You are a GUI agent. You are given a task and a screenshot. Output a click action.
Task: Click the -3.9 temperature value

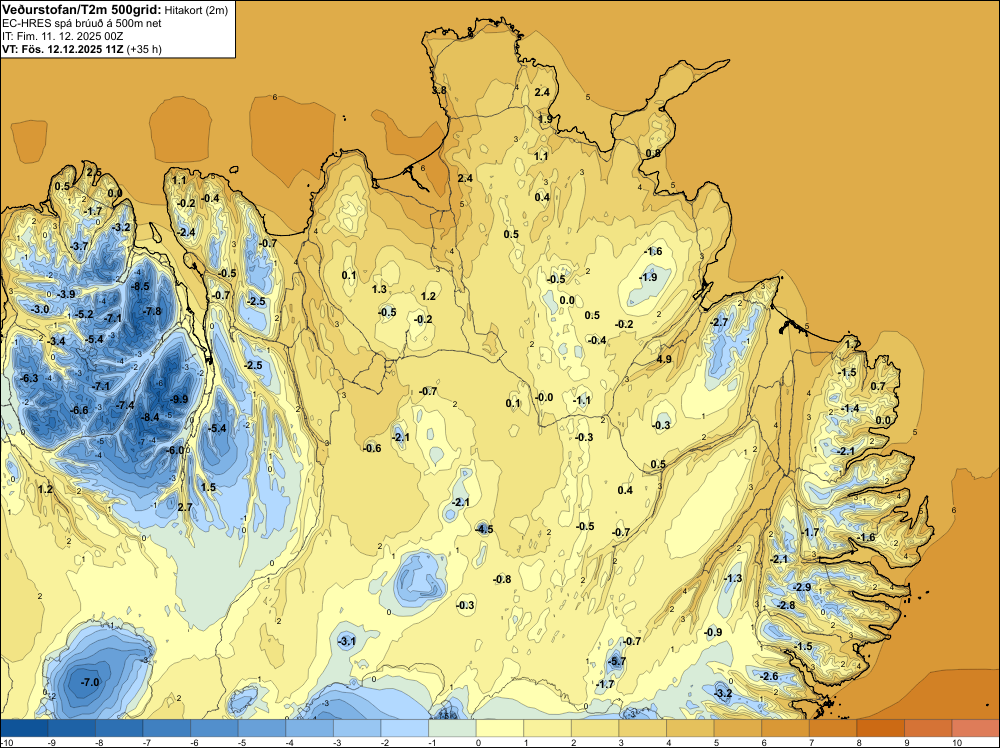pyautogui.click(x=66, y=294)
